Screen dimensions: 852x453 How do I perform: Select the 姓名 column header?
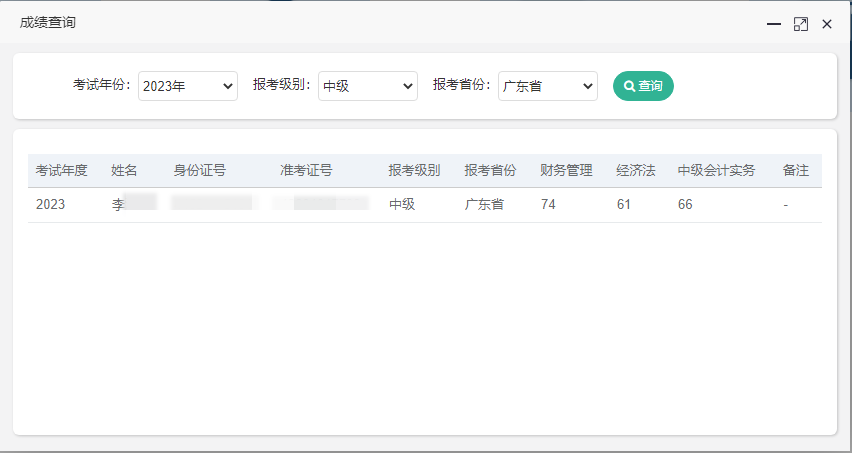click(124, 170)
